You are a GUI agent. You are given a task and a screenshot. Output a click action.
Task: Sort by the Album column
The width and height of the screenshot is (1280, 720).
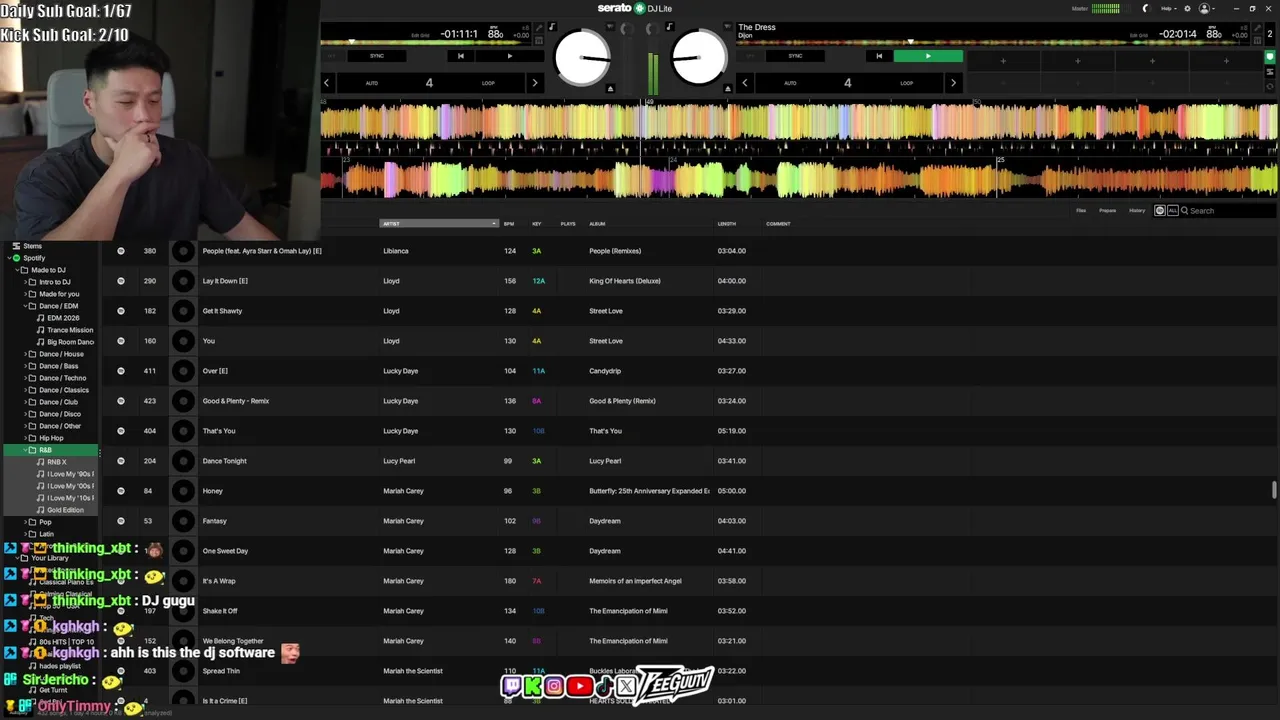pos(597,224)
